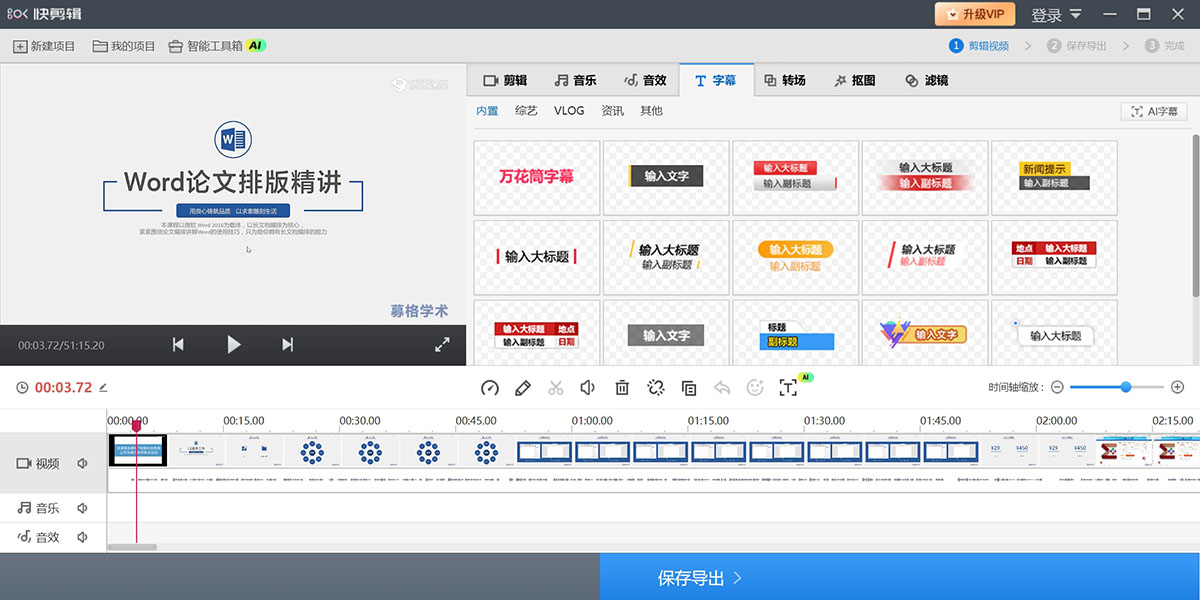Screen dimensions: 1200x600
Task: Click the fullscreen preview icon
Action: (443, 344)
